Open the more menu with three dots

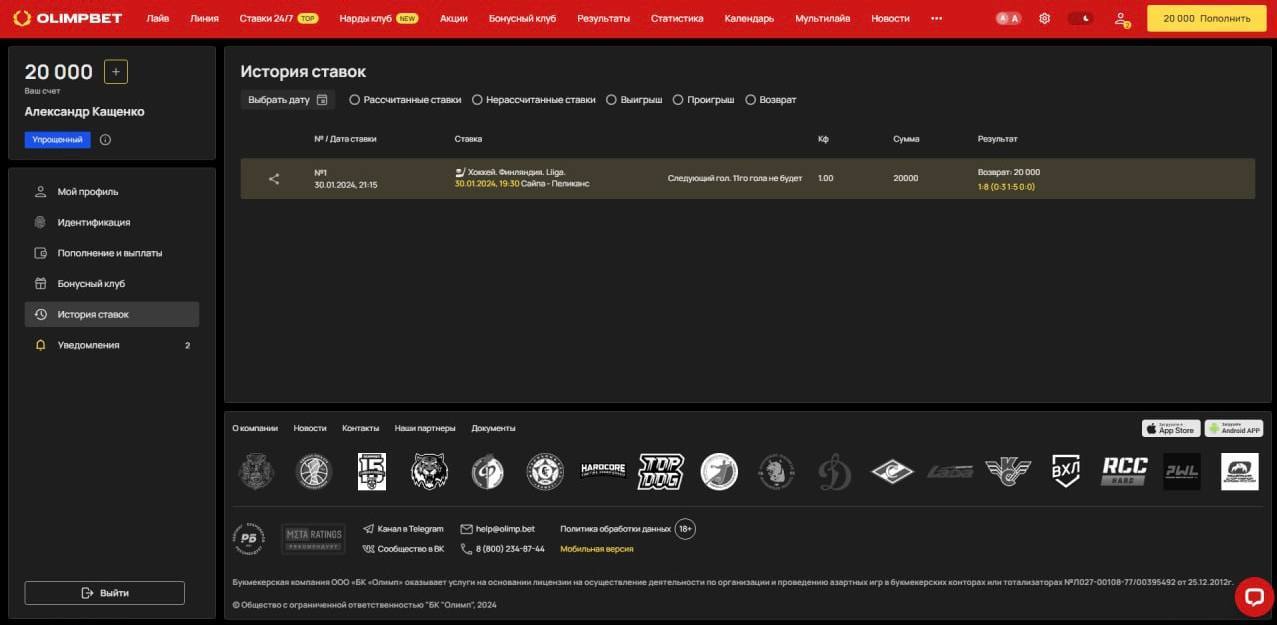[936, 18]
